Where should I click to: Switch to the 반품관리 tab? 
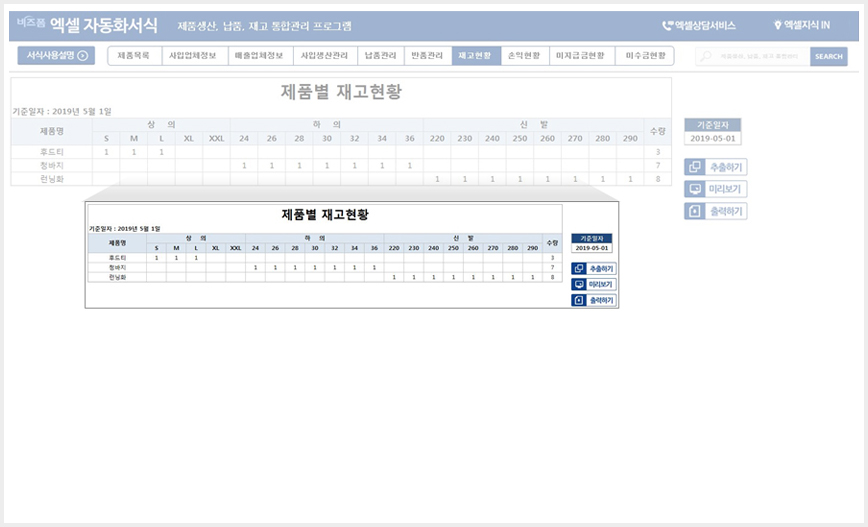coord(428,56)
